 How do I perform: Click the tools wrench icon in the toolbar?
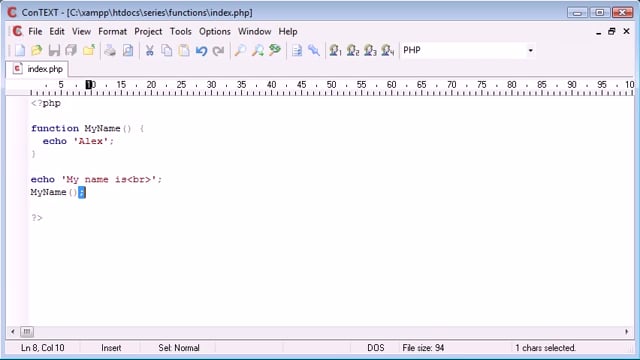click(x=314, y=50)
